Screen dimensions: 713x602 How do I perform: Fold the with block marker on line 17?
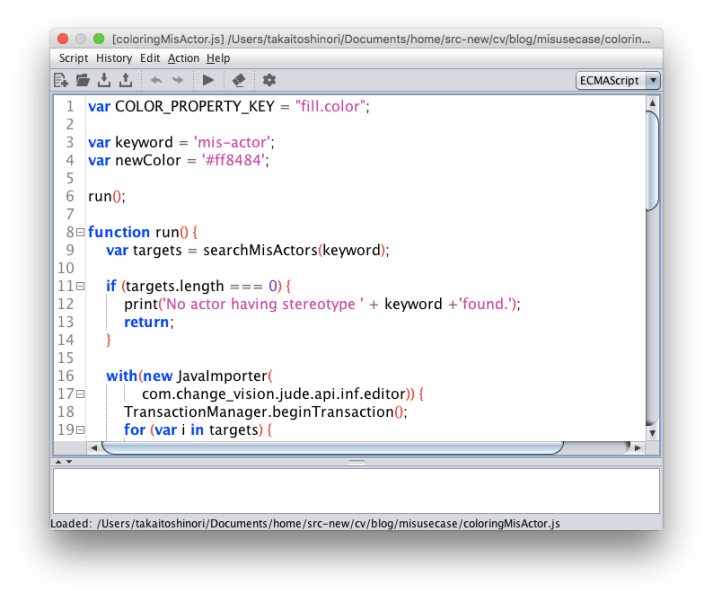click(x=80, y=394)
